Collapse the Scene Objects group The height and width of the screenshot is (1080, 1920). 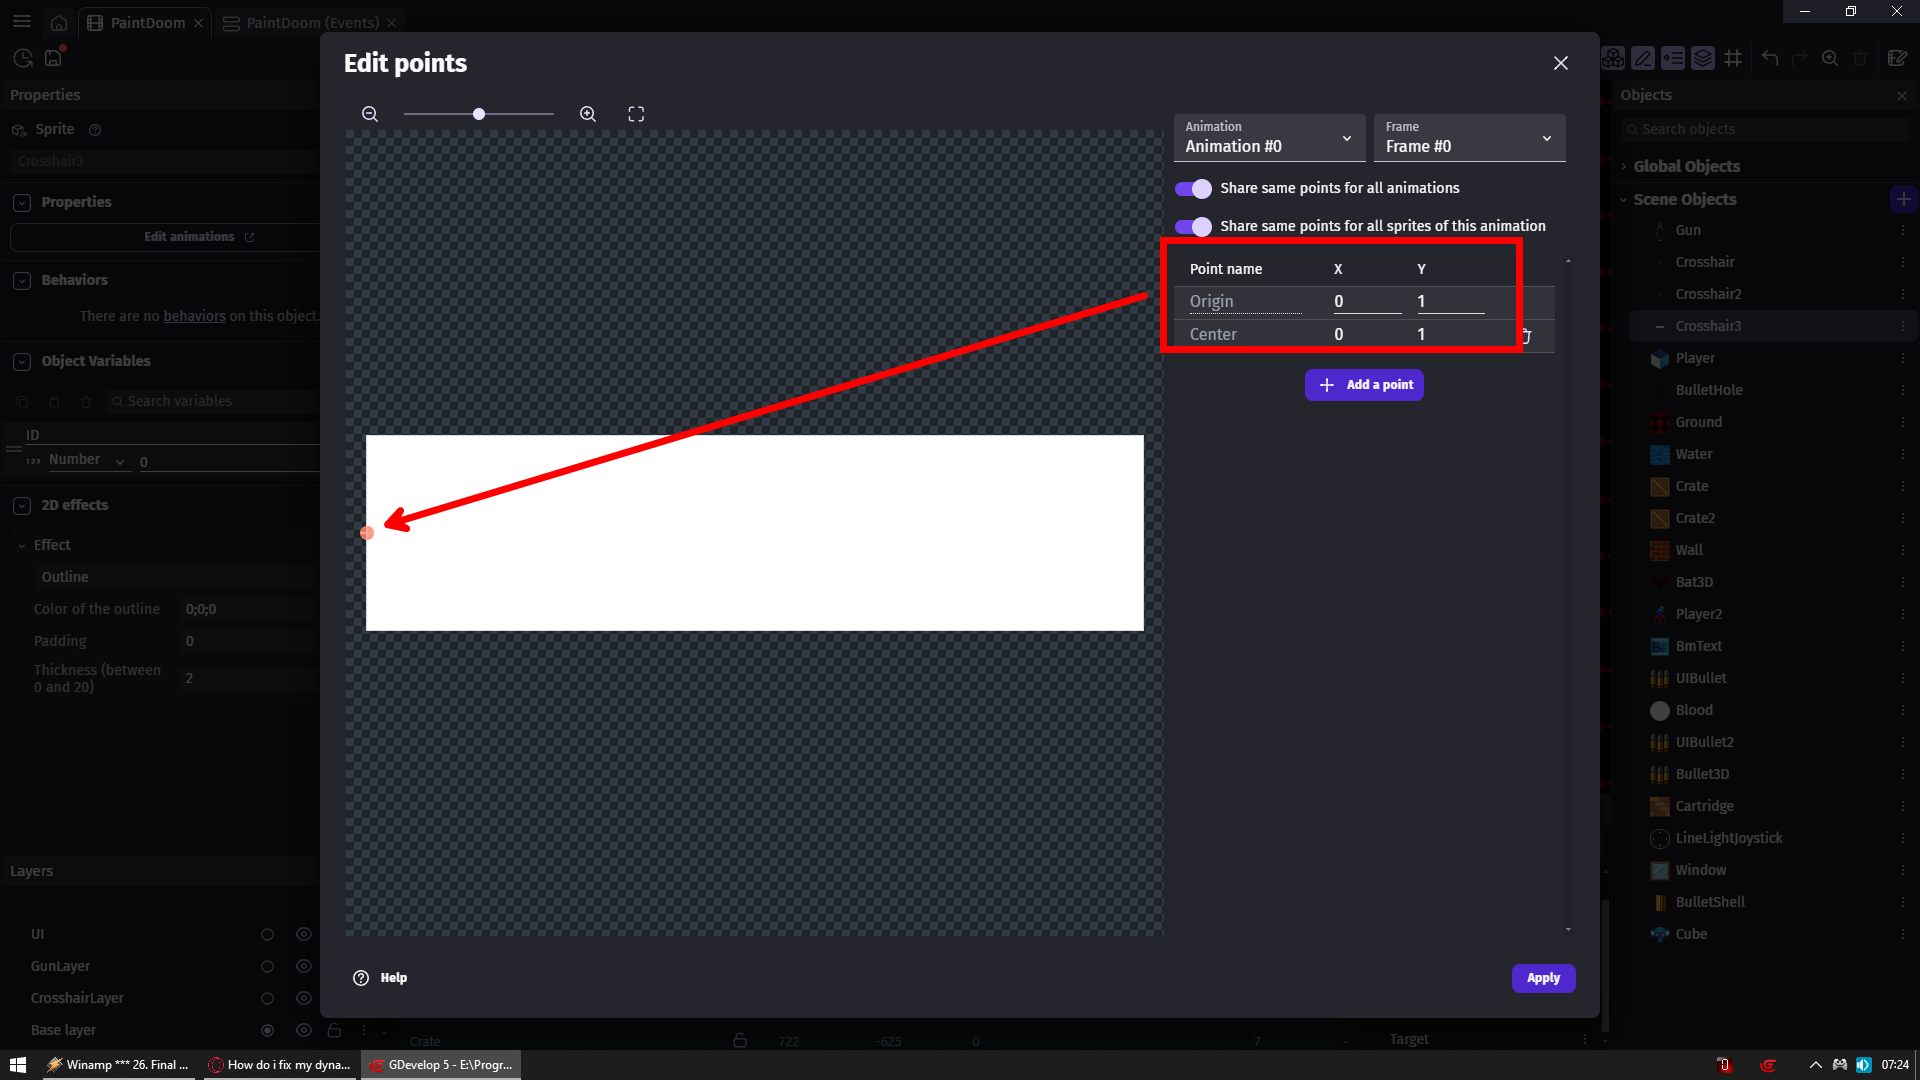click(1624, 200)
